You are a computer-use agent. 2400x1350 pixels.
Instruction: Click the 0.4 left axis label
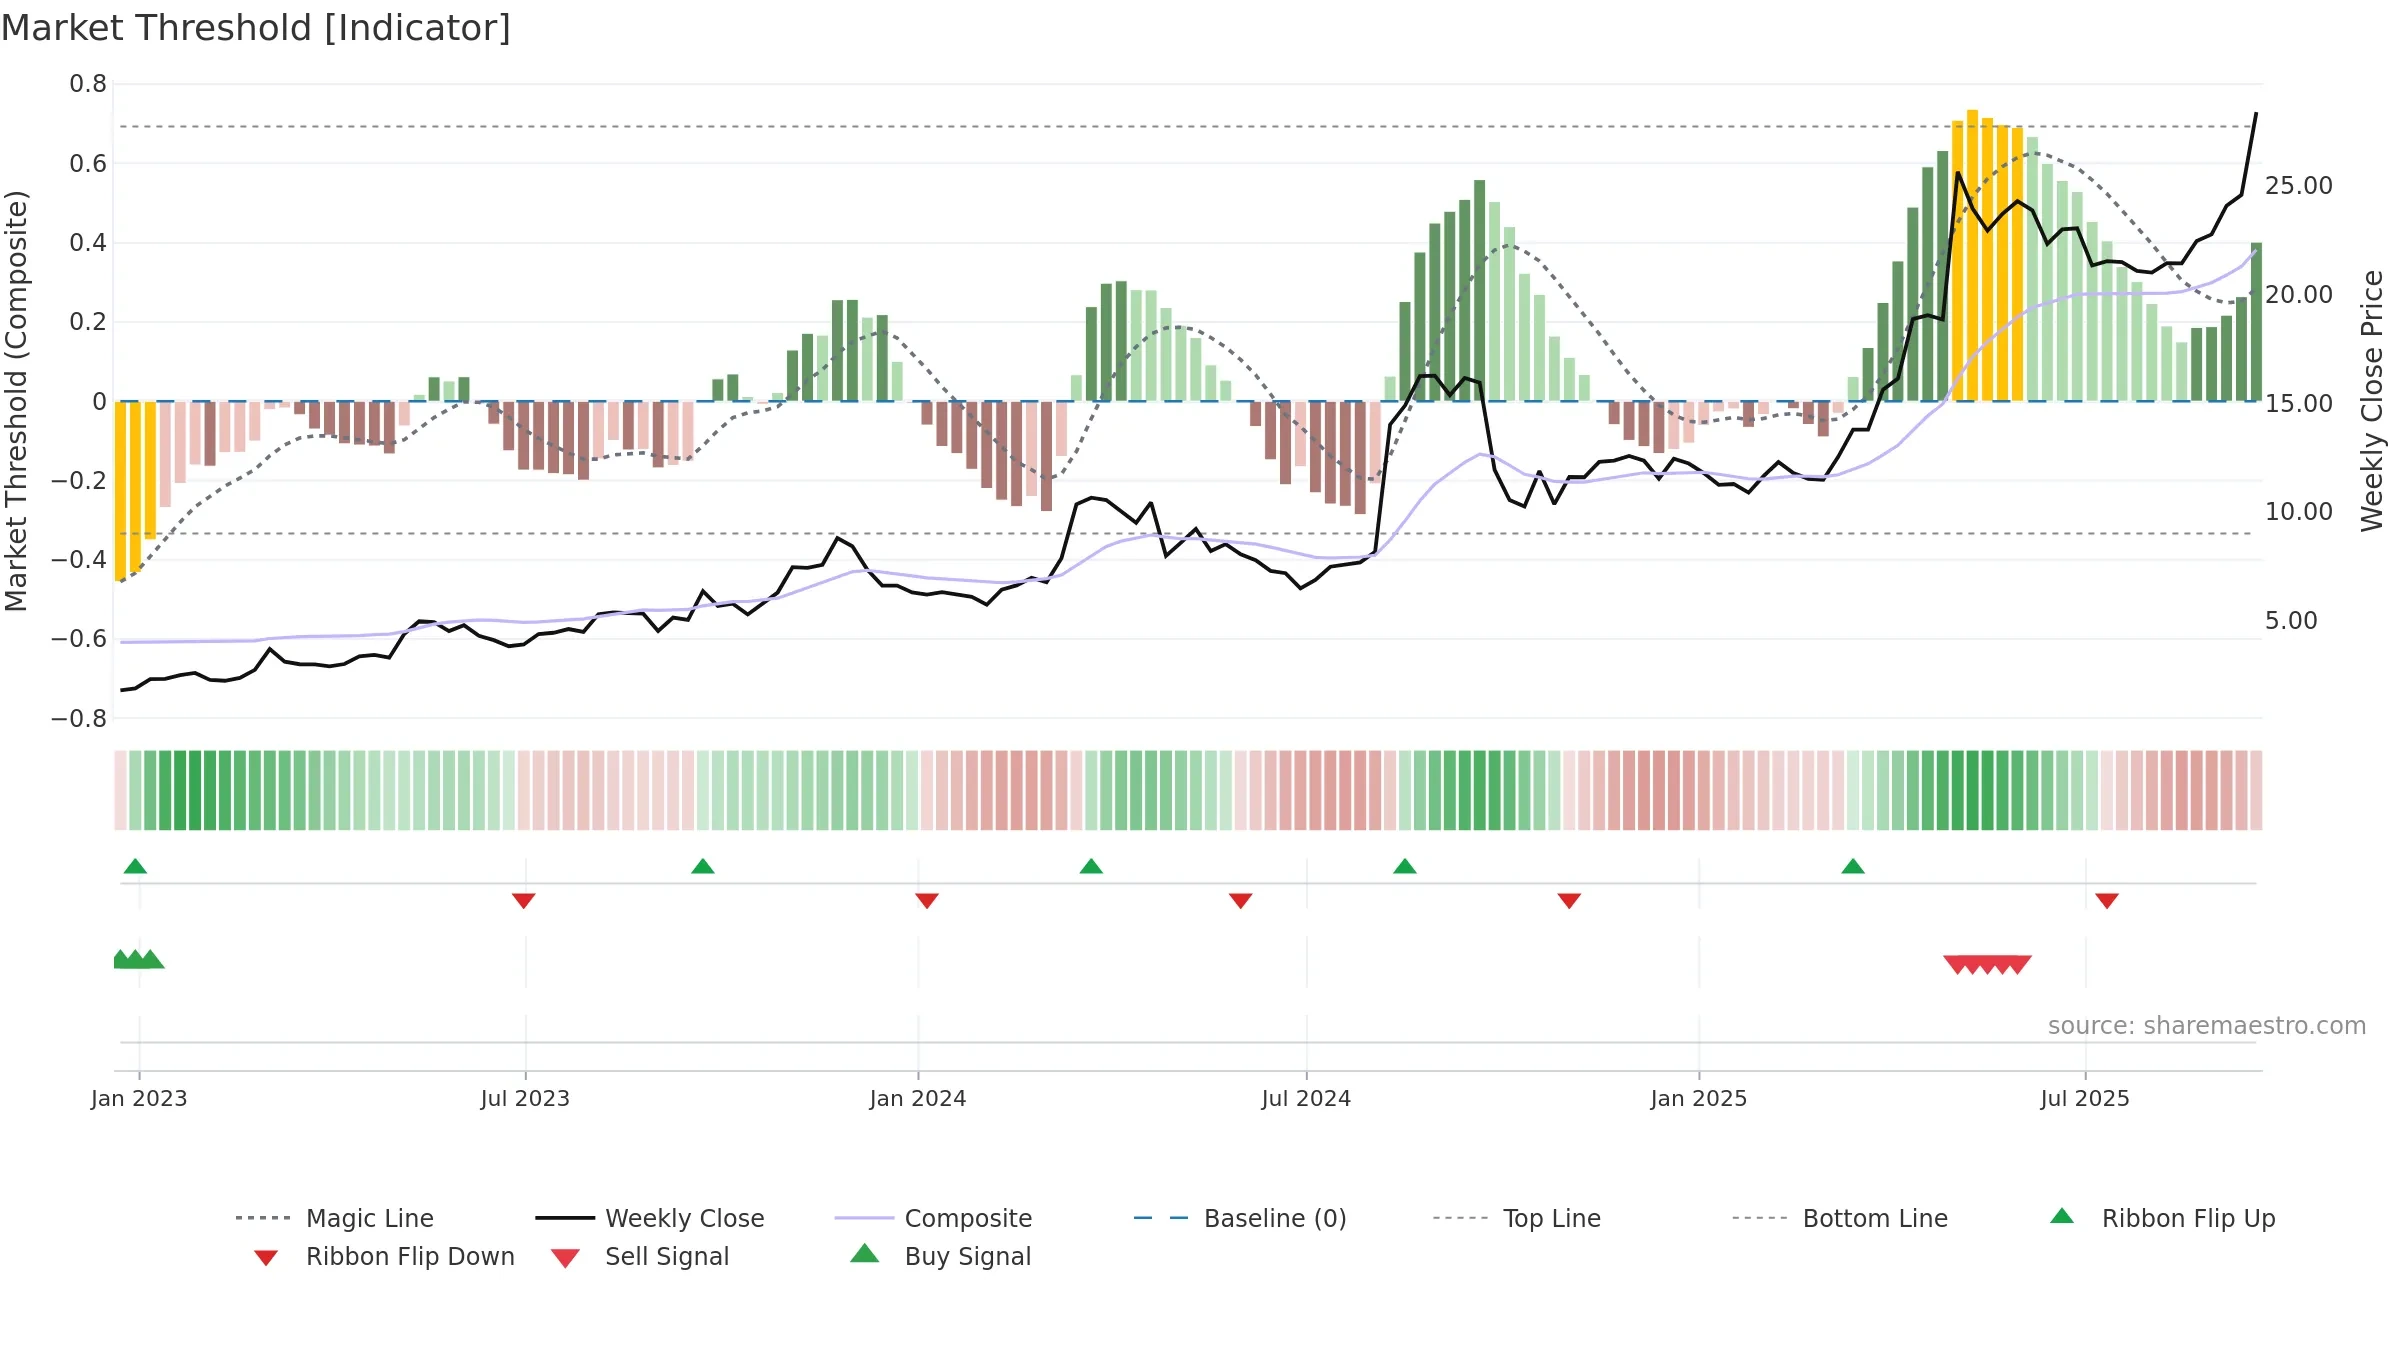pyautogui.click(x=88, y=243)
